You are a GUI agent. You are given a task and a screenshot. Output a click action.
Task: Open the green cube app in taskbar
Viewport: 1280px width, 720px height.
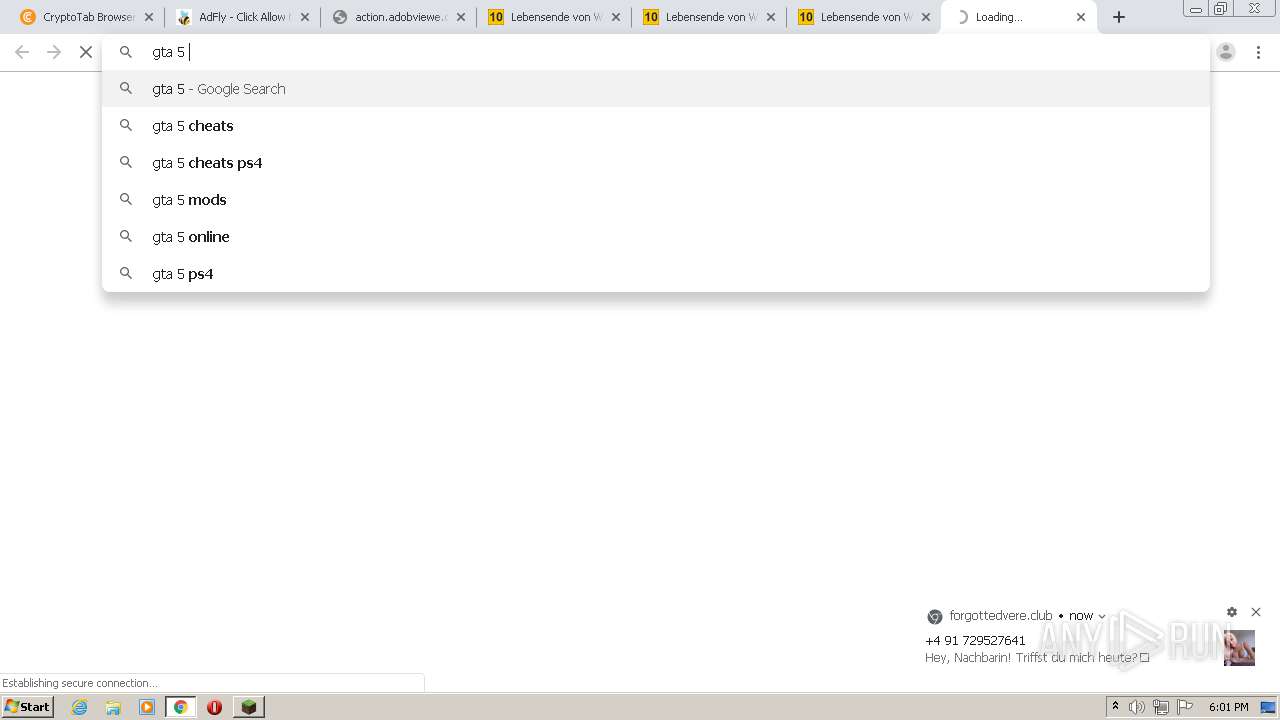point(248,707)
